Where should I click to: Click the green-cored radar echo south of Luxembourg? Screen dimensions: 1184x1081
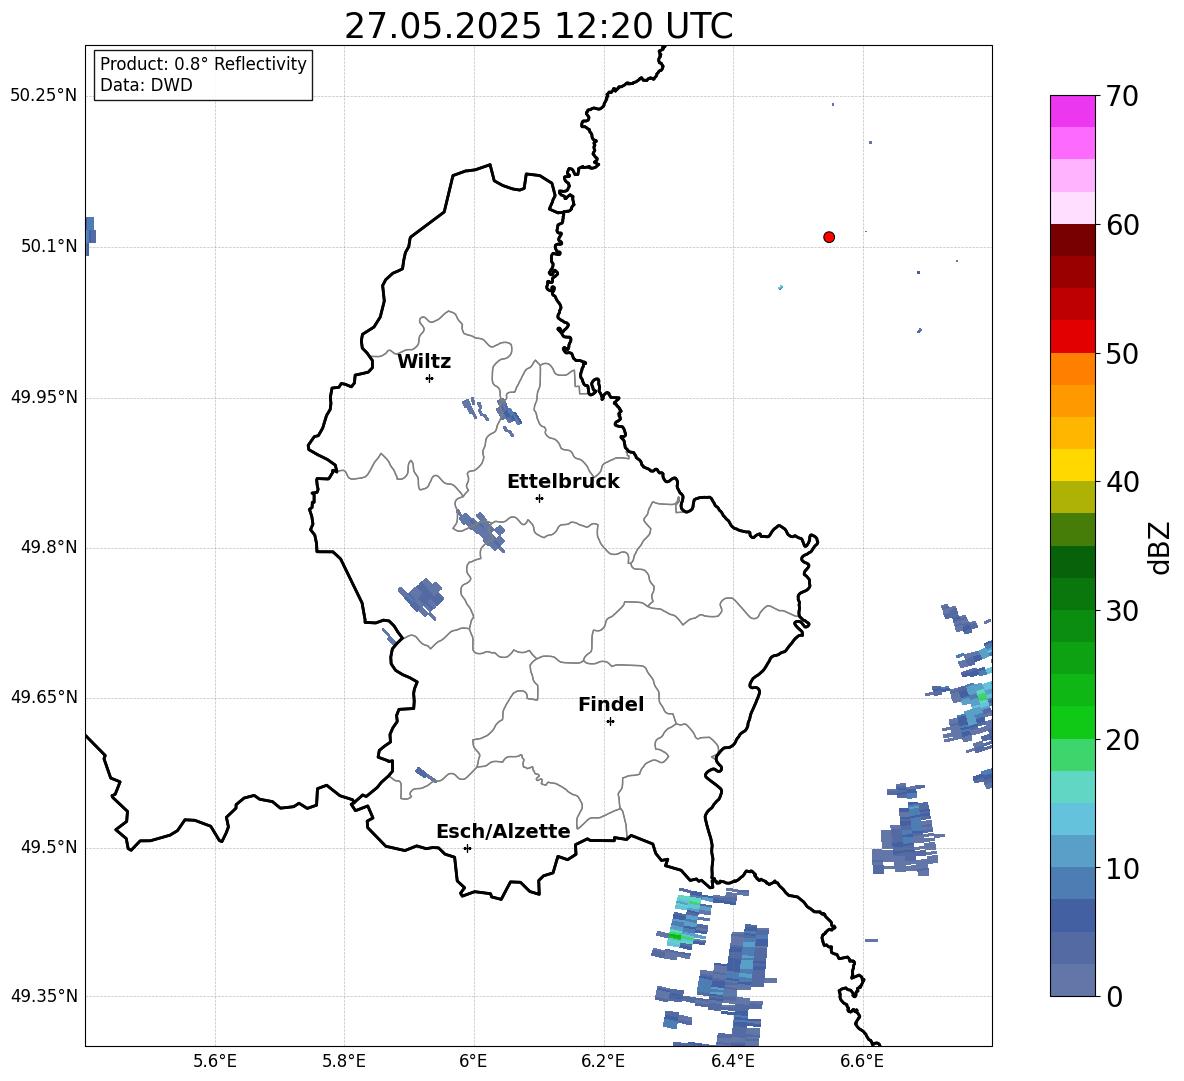pos(684,922)
